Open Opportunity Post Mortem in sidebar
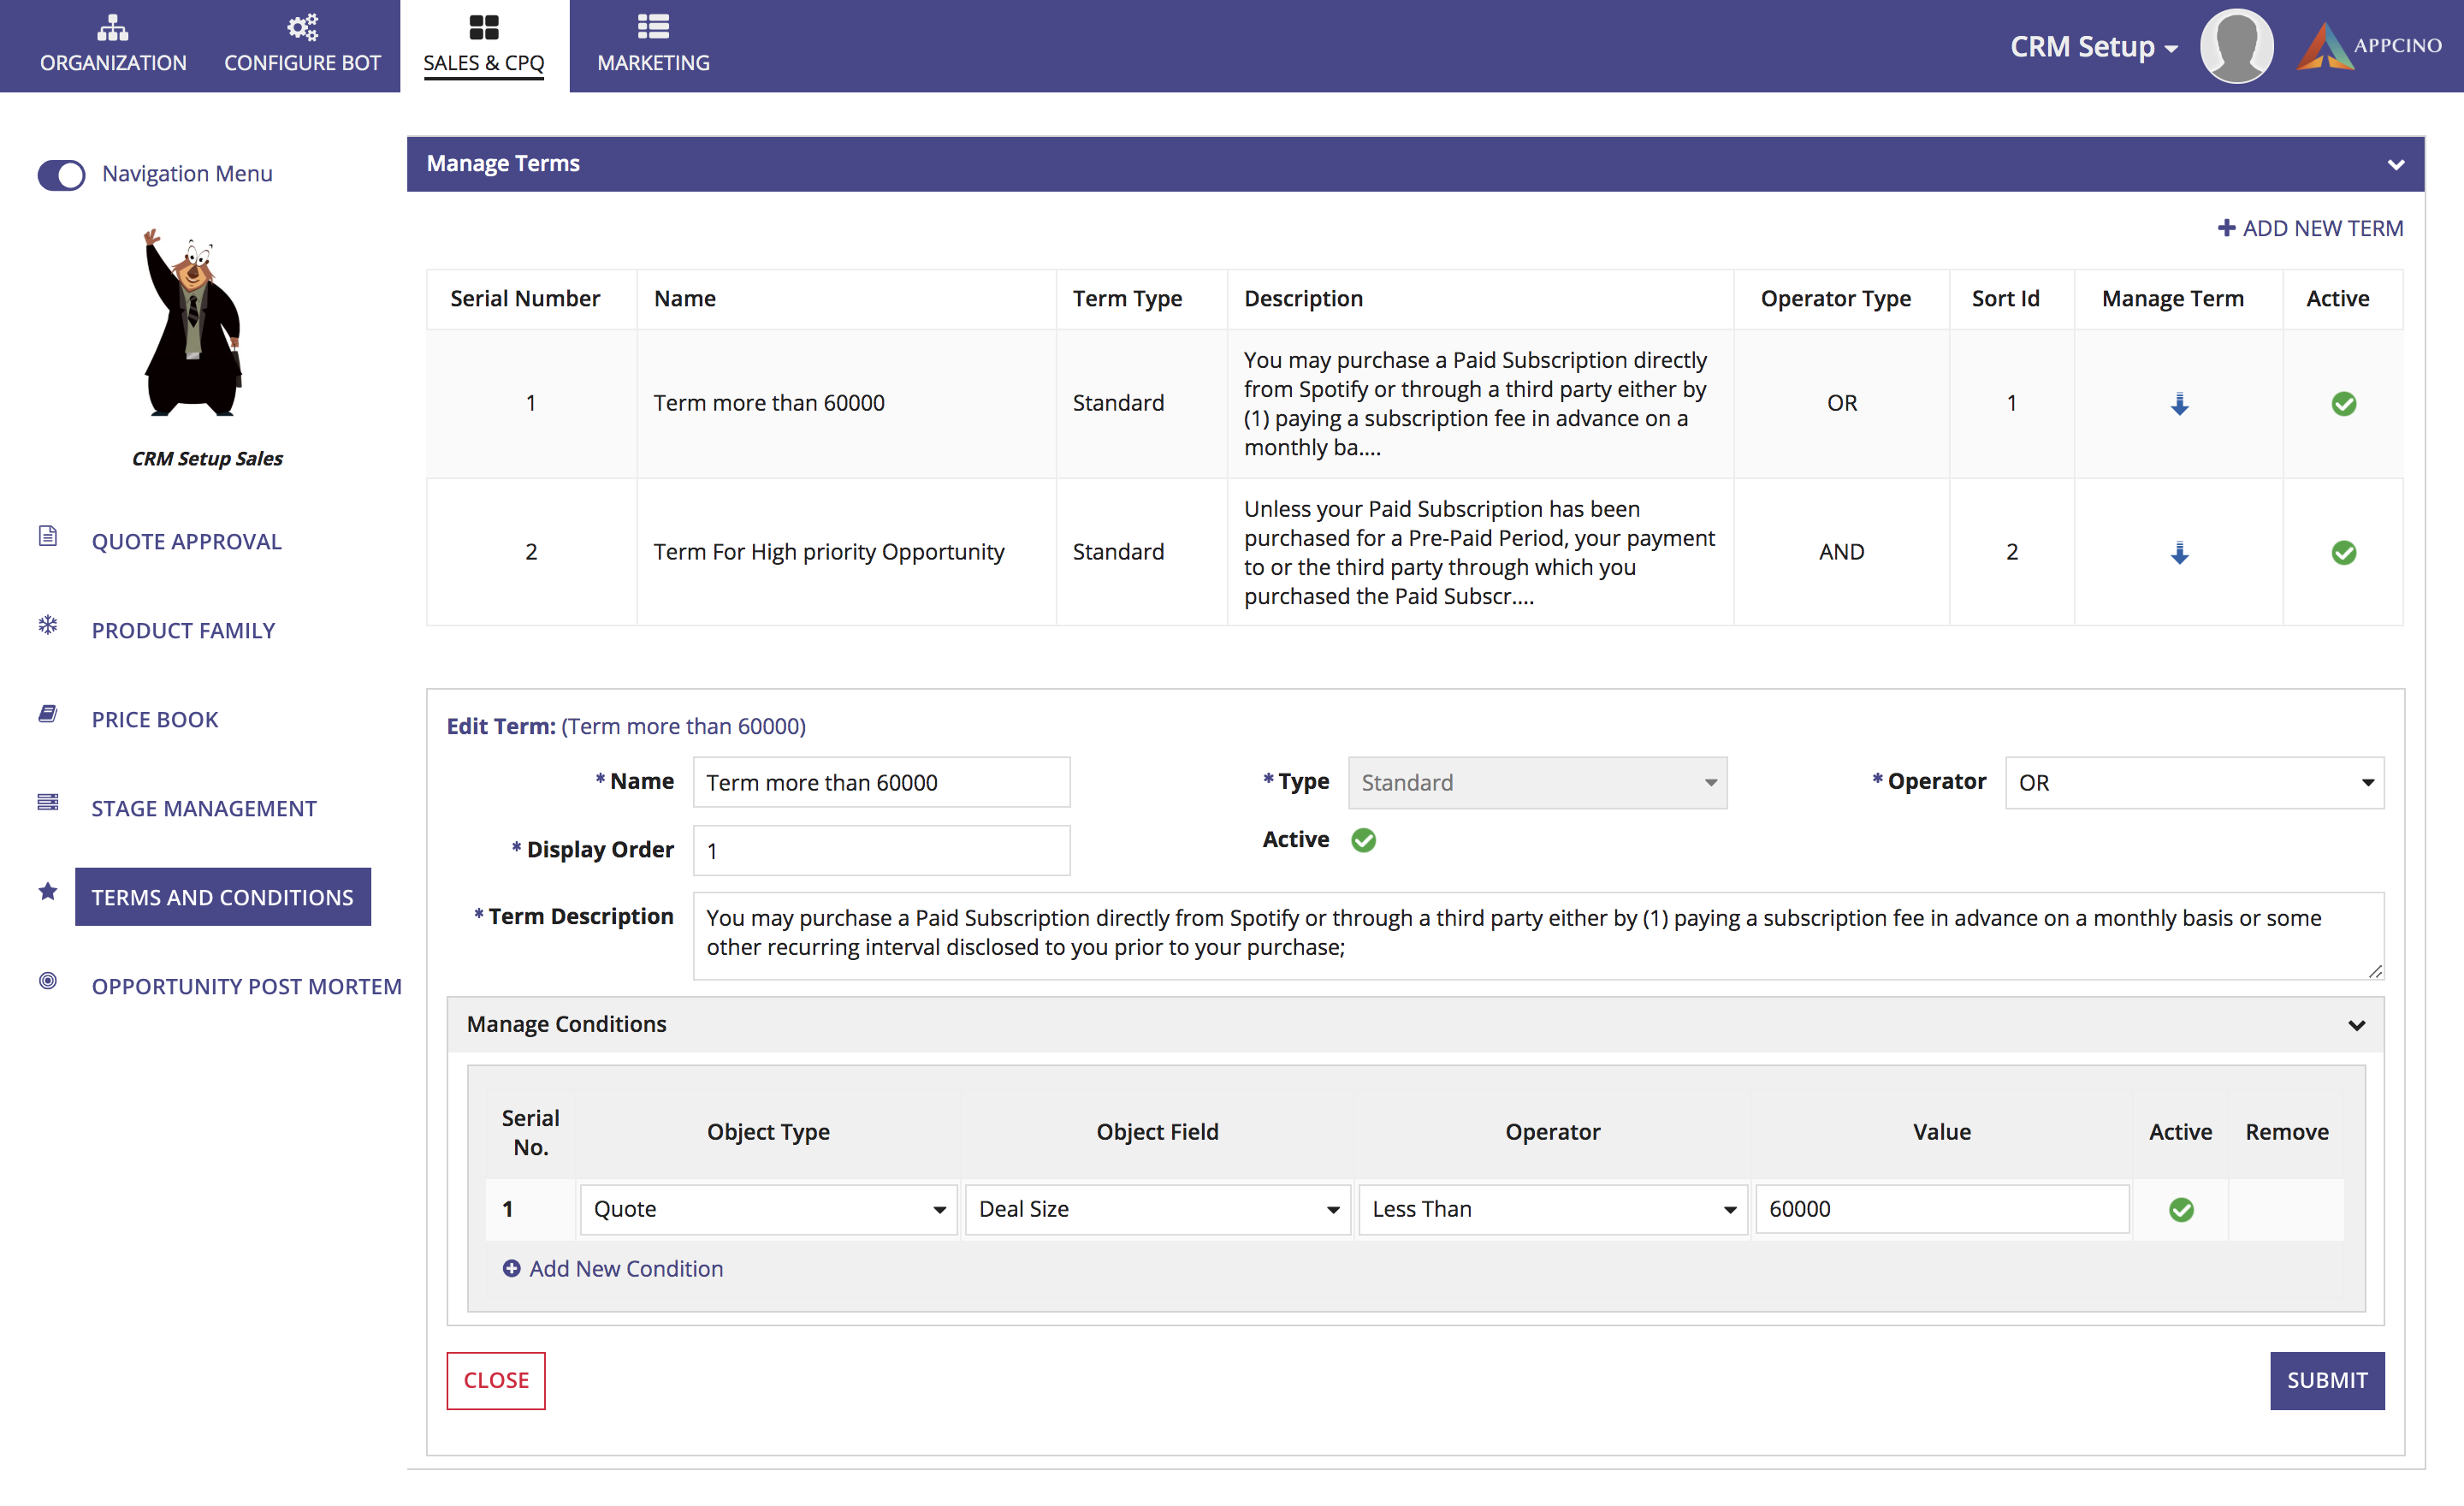 247,986
